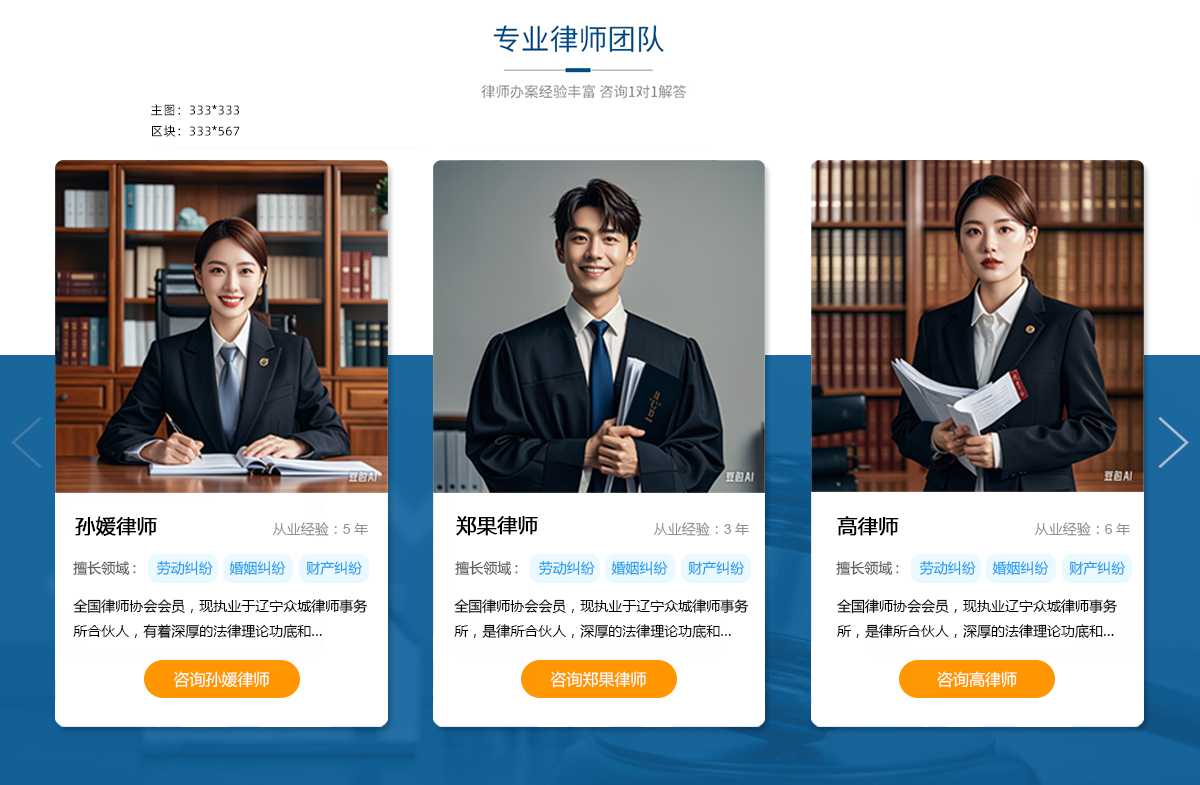Image resolution: width=1200 pixels, height=785 pixels.
Task: Select 婚姻纠纷 tag on 郑果律师's card
Action: [639, 568]
